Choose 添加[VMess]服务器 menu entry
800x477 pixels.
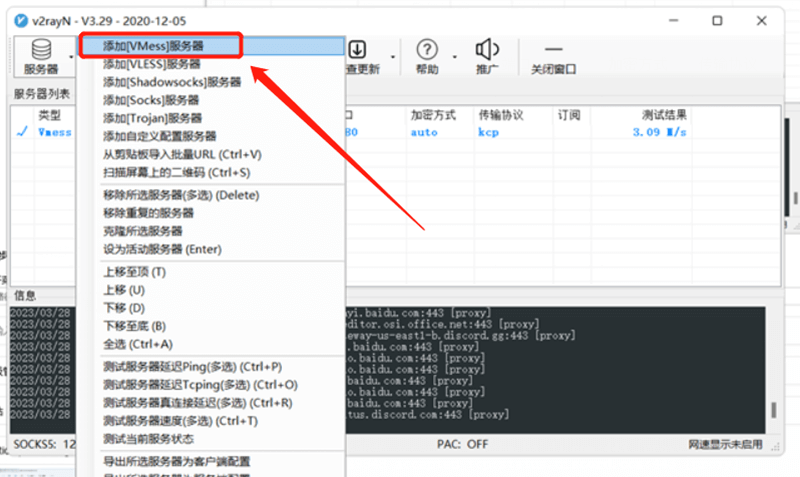point(213,46)
